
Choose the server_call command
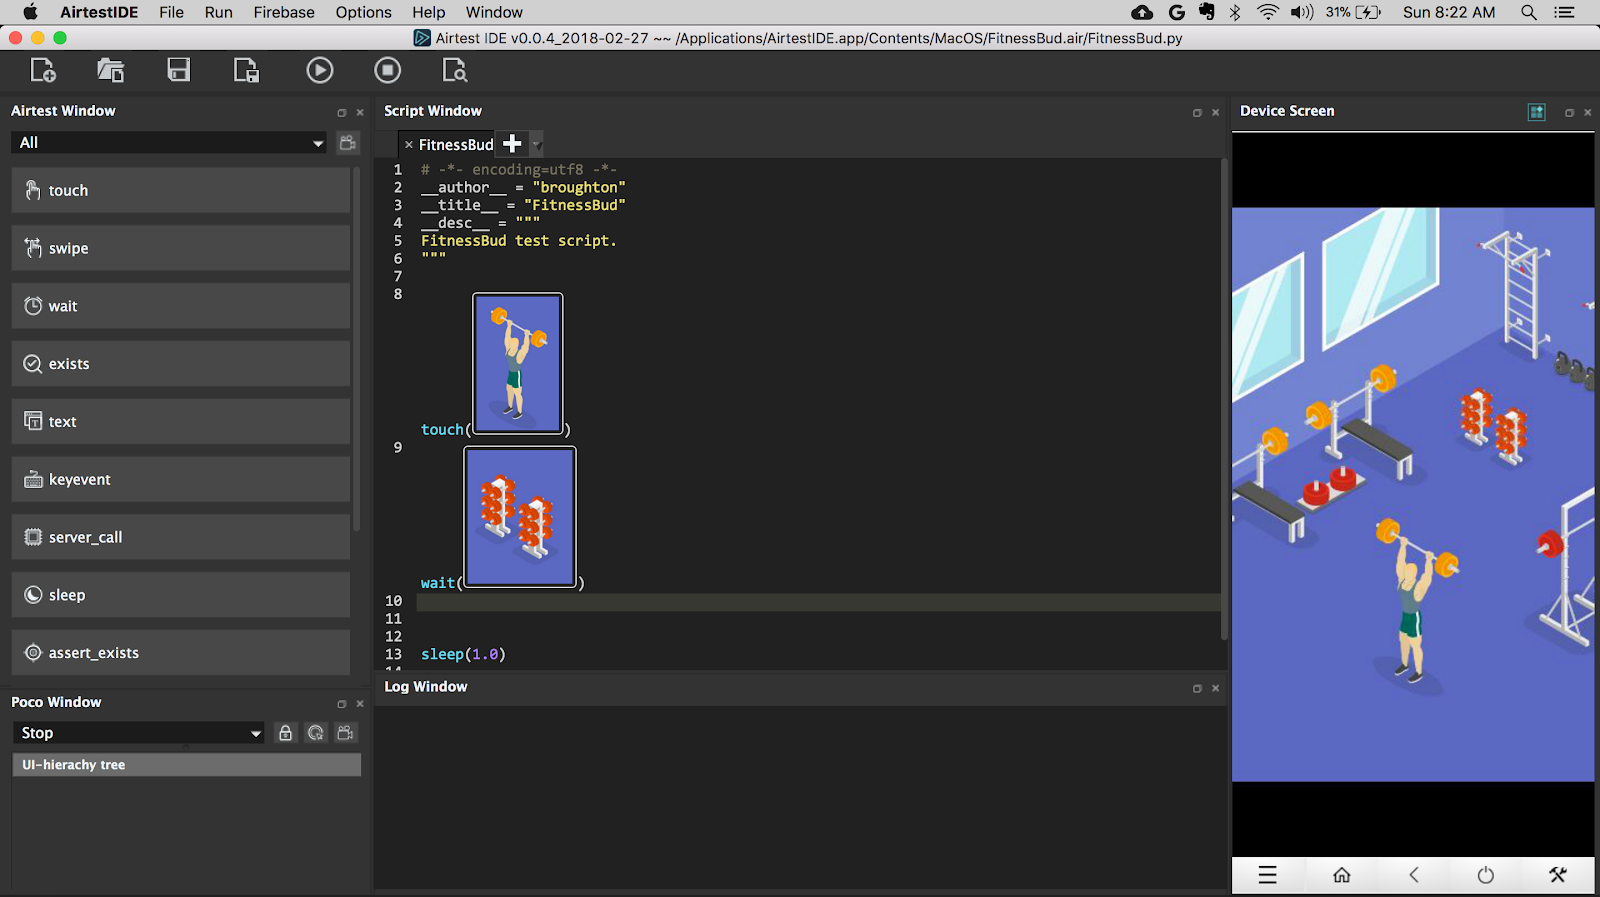181,537
